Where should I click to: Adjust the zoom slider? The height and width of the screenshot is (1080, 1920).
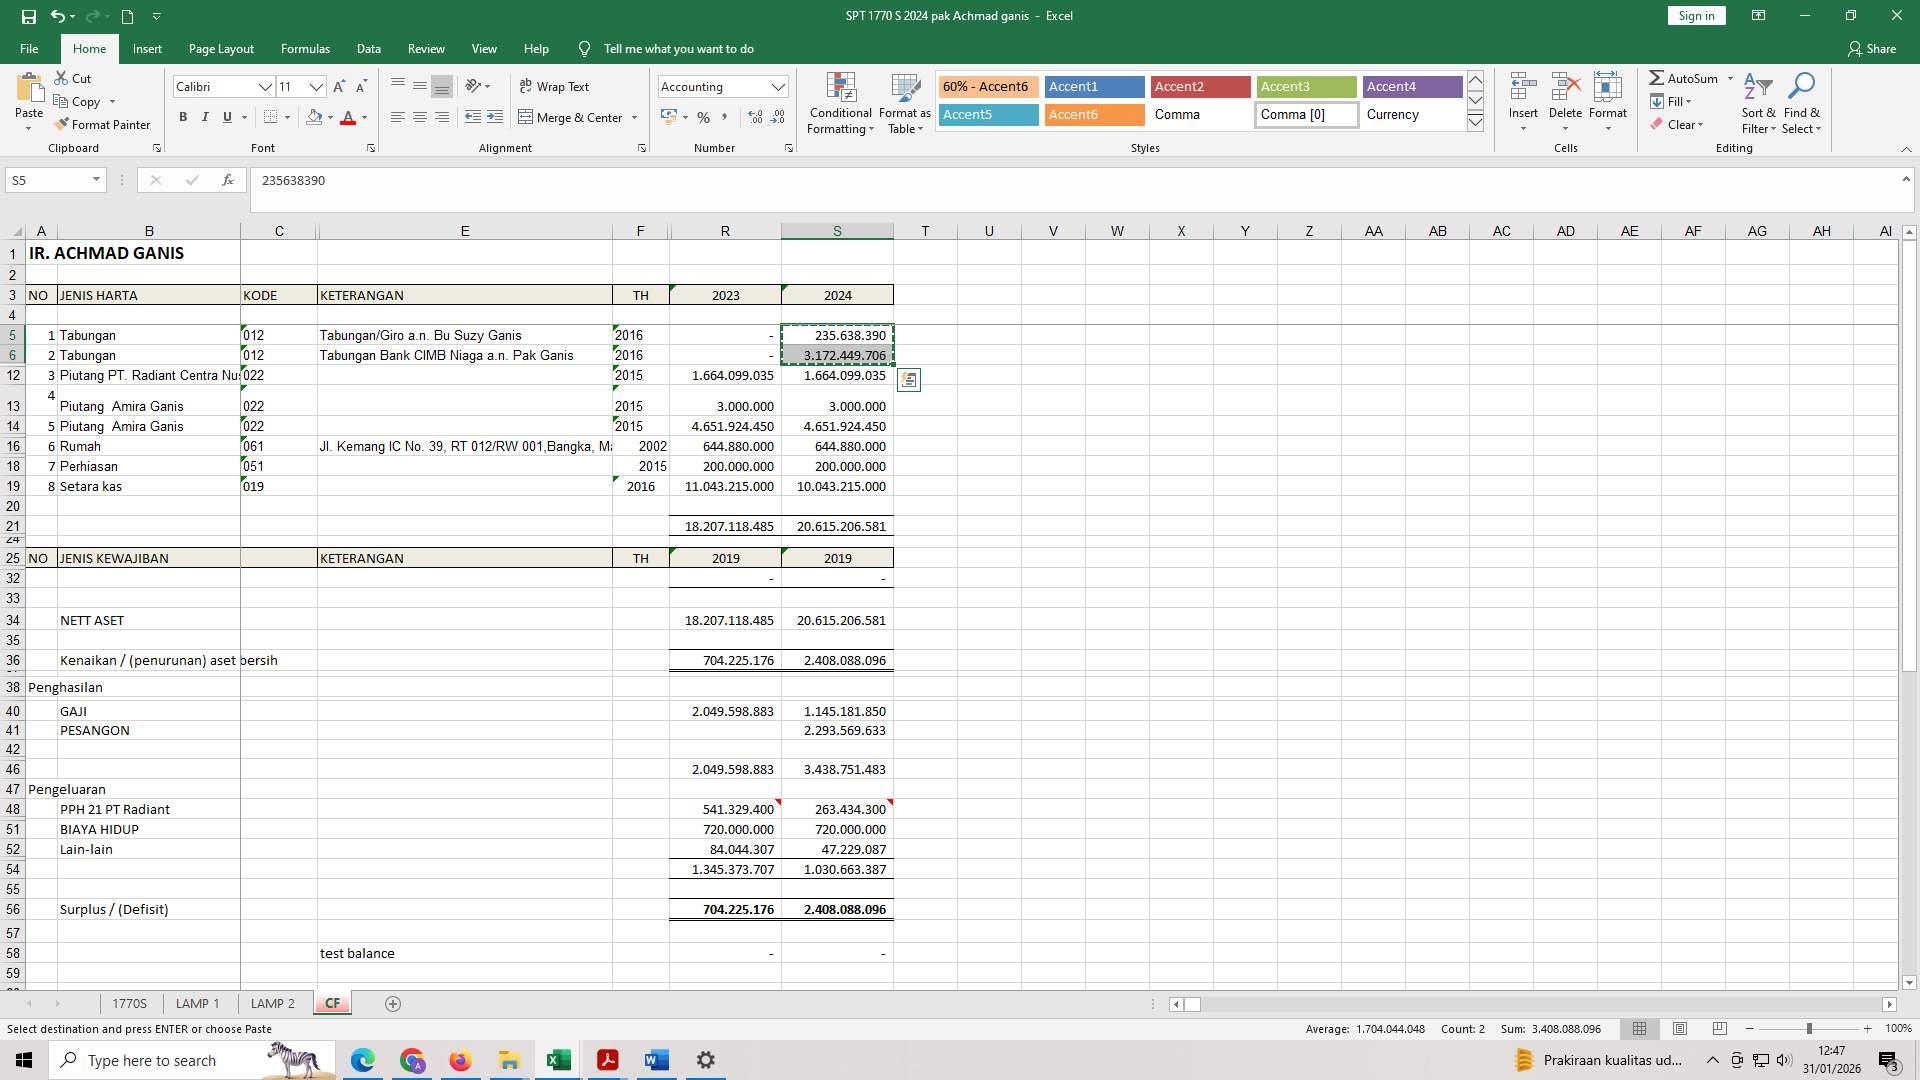[x=1808, y=1028]
